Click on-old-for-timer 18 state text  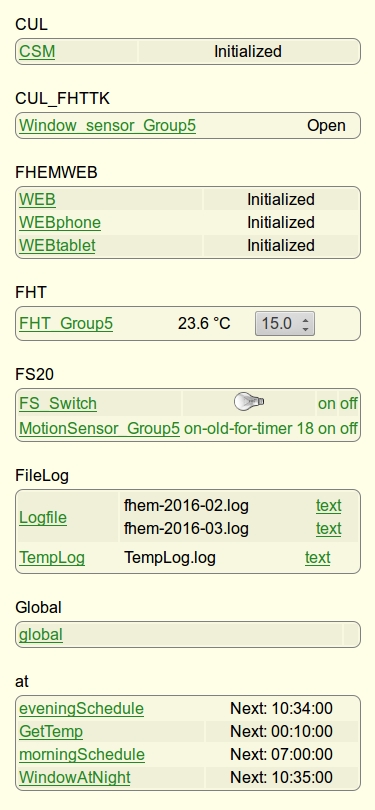pyautogui.click(x=249, y=429)
